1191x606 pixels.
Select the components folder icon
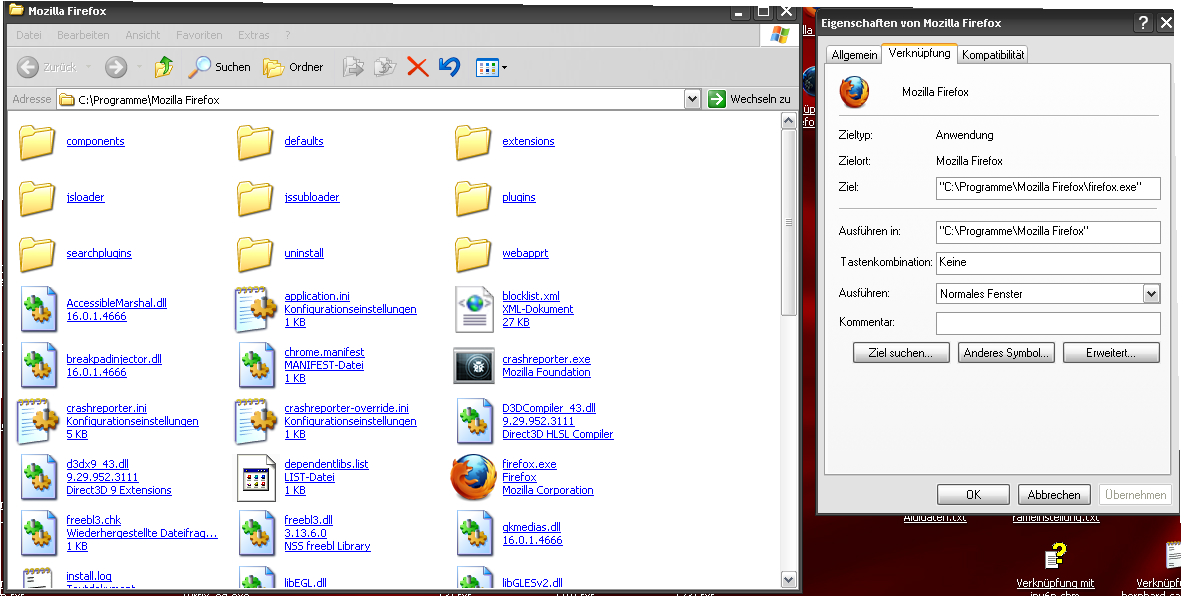[x=36, y=142]
